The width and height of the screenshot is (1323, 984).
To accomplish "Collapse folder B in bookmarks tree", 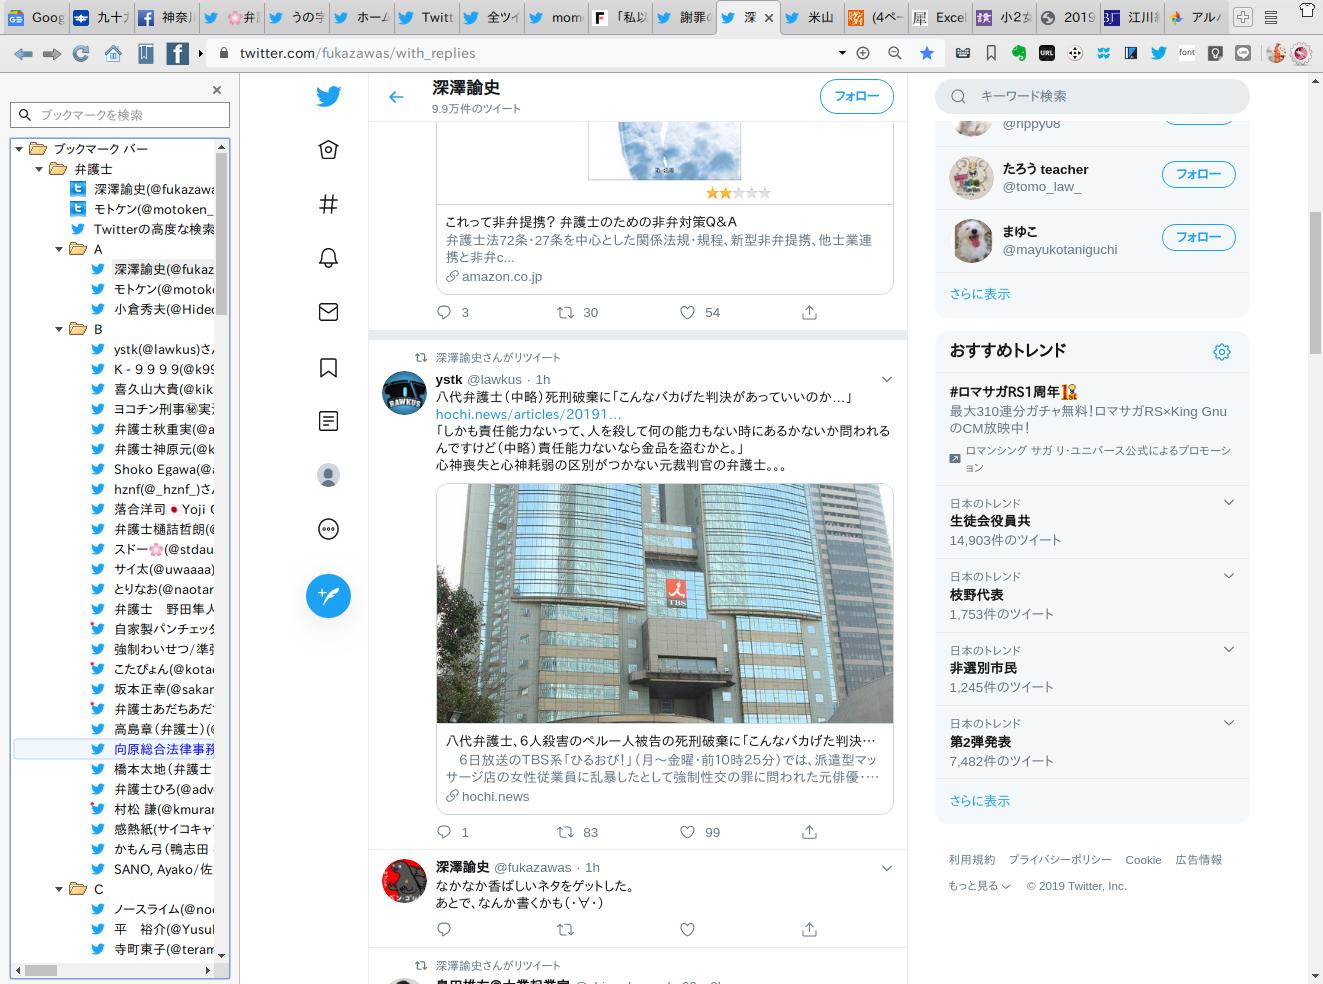I will pyautogui.click(x=59, y=329).
